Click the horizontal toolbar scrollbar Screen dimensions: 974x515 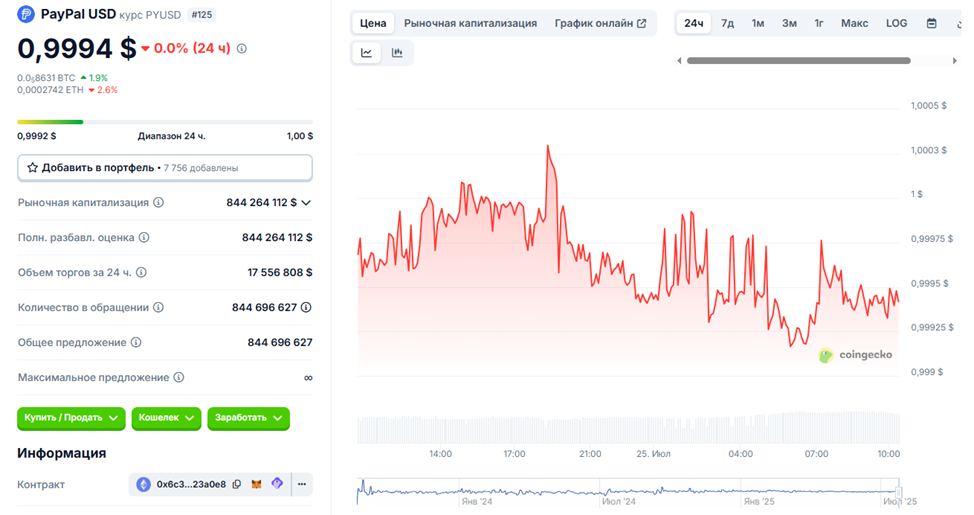pyautogui.click(x=799, y=60)
